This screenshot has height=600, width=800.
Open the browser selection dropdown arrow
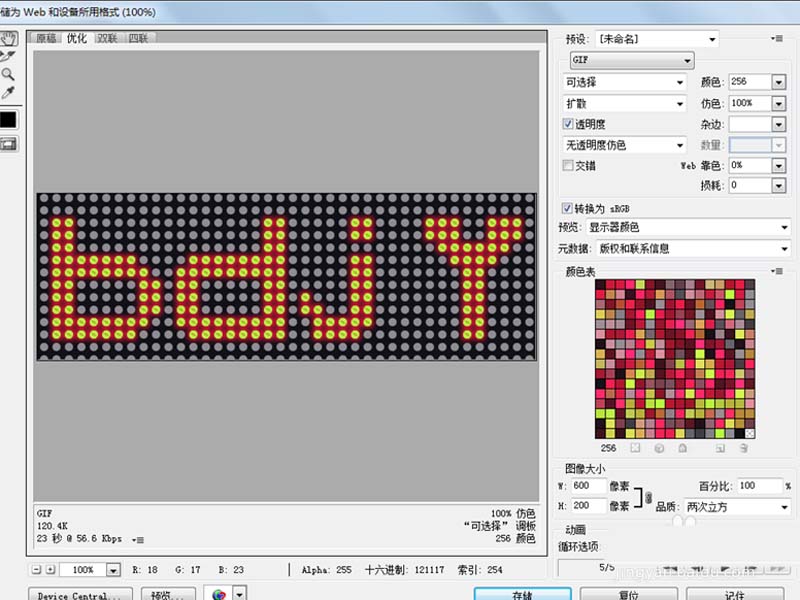(x=240, y=594)
